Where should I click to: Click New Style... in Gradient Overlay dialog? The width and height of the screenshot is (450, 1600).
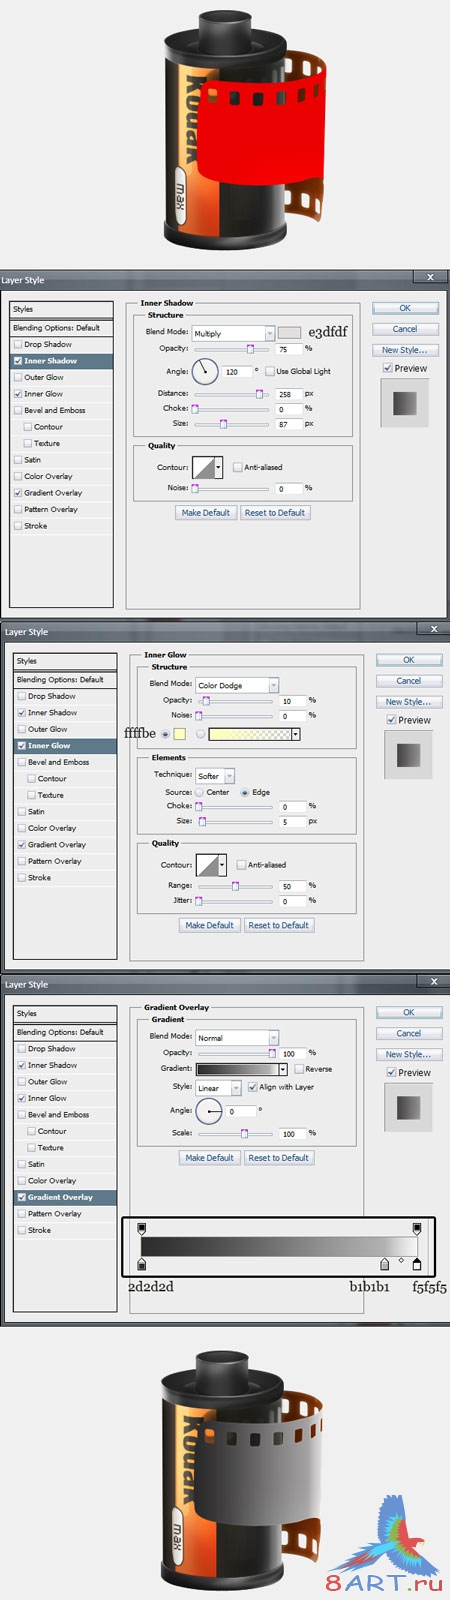coord(409,1054)
